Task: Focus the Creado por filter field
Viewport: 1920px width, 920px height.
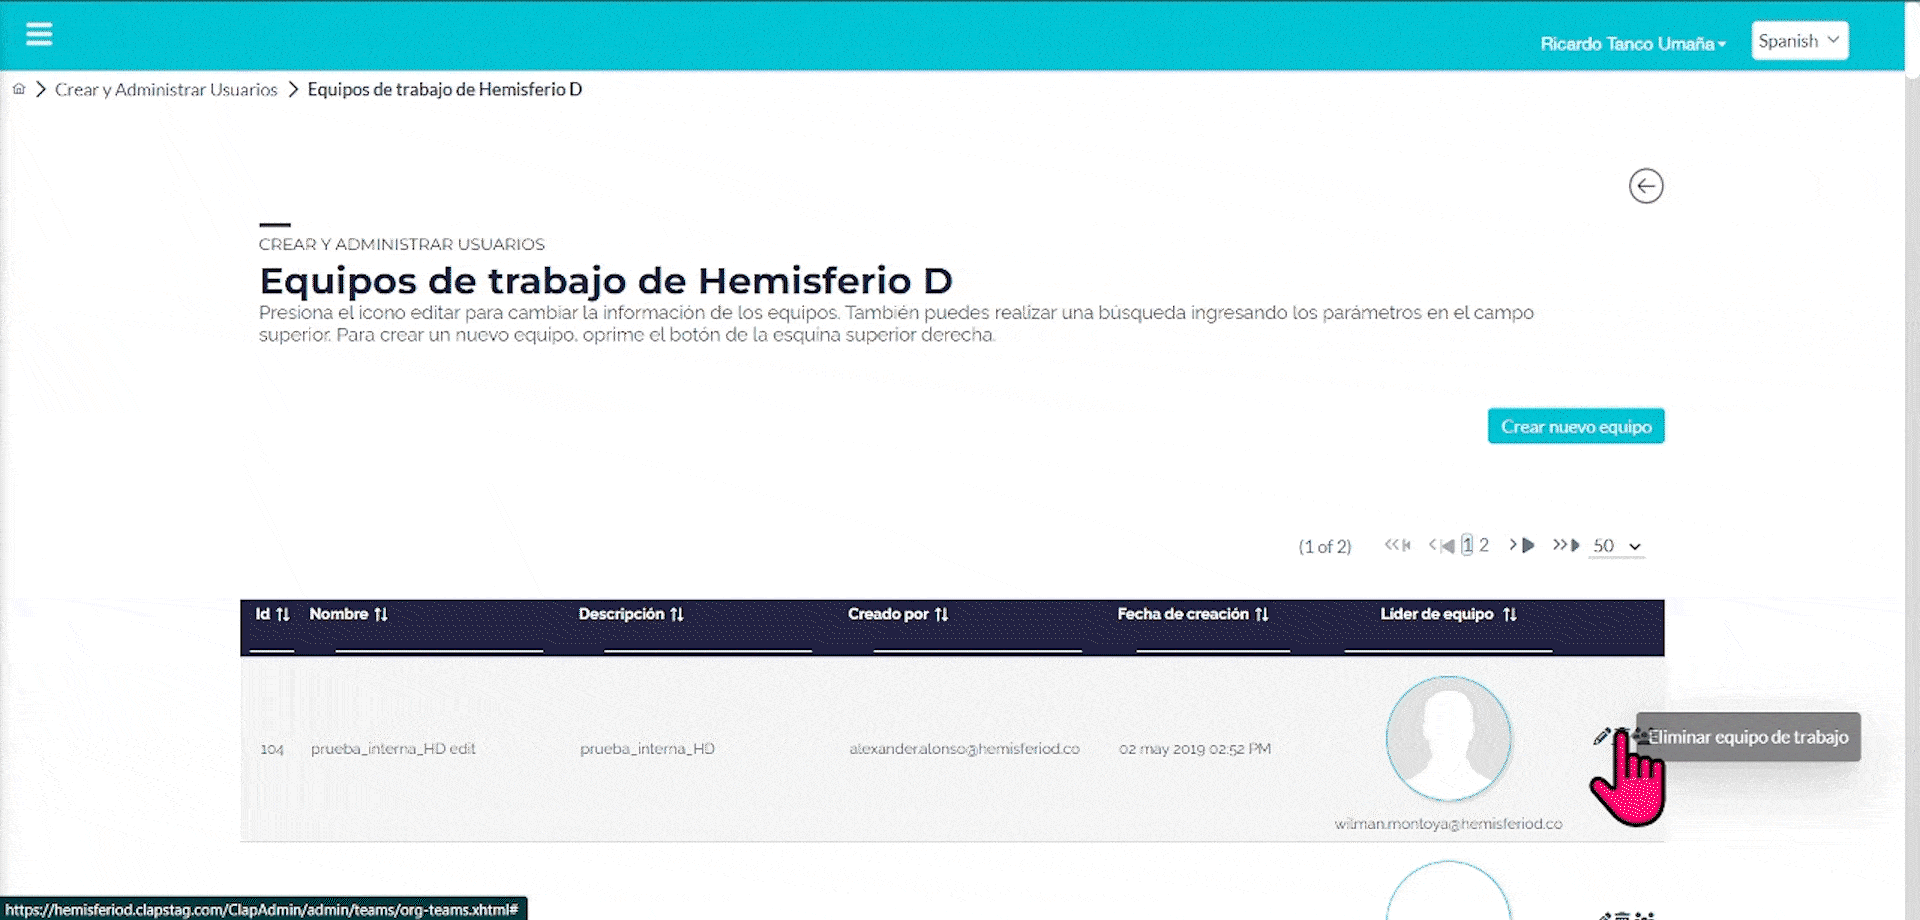Action: (x=978, y=641)
